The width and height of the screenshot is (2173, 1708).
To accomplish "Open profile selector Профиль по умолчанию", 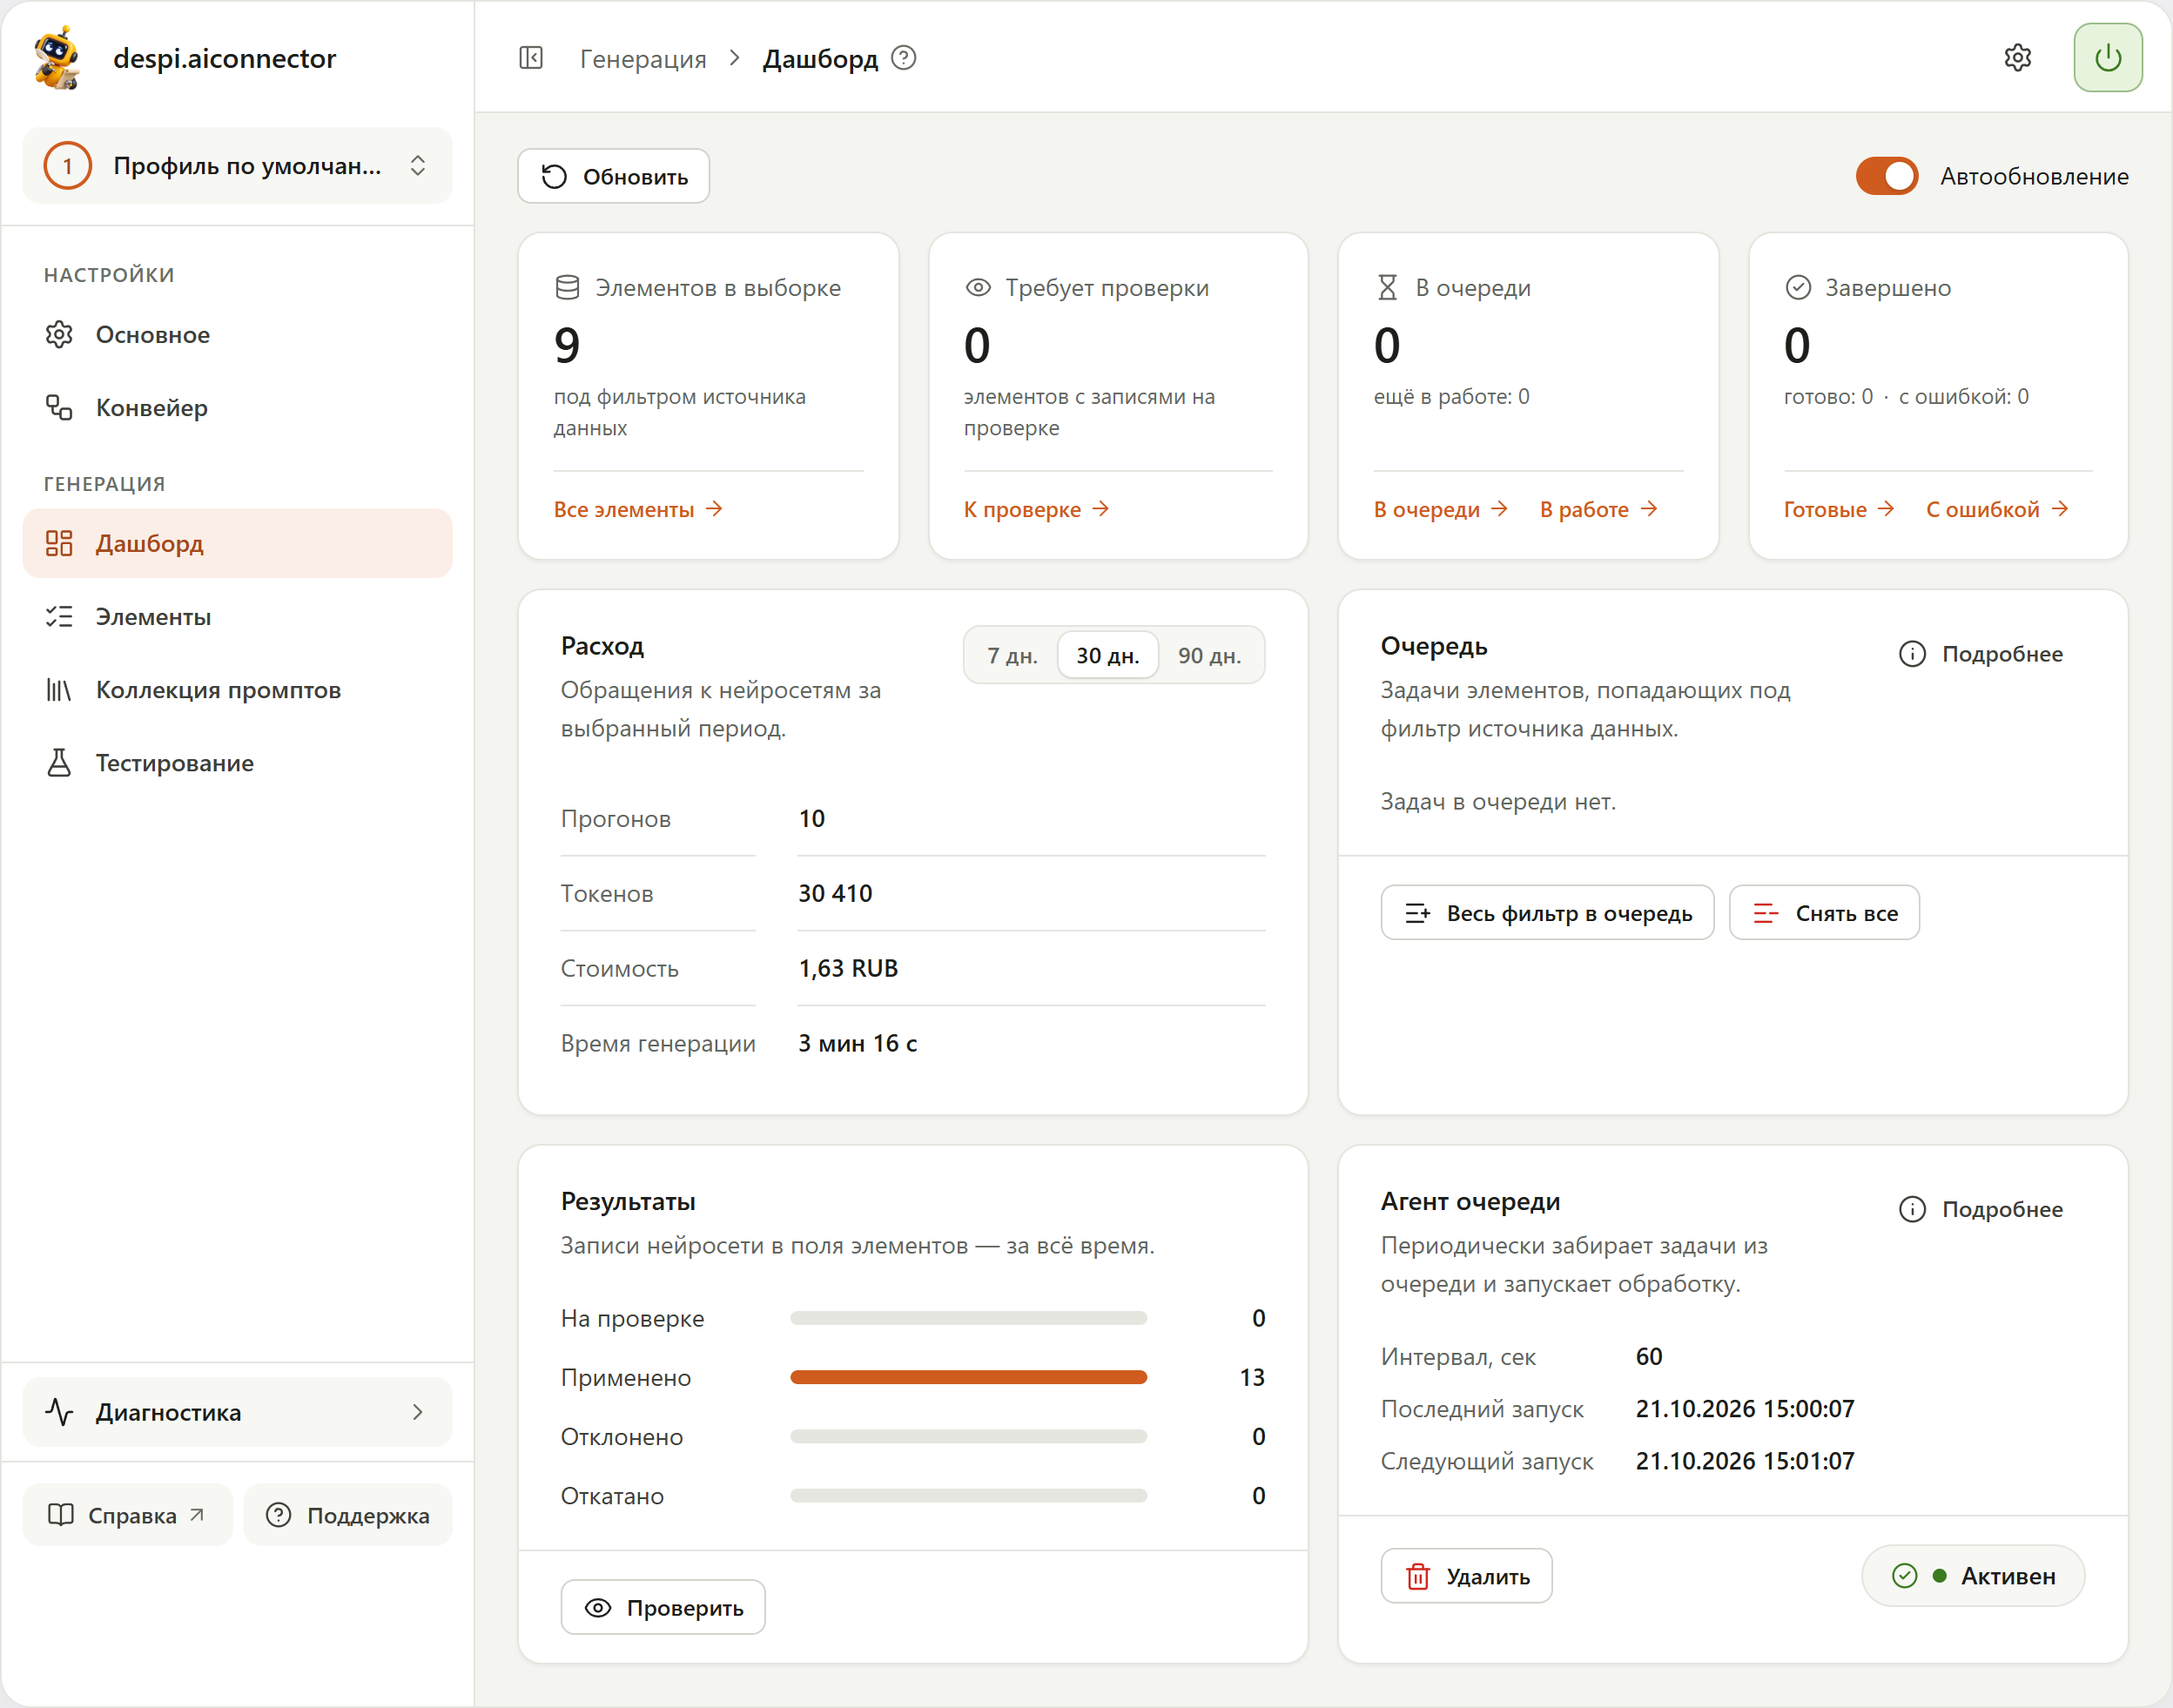I will [237, 166].
